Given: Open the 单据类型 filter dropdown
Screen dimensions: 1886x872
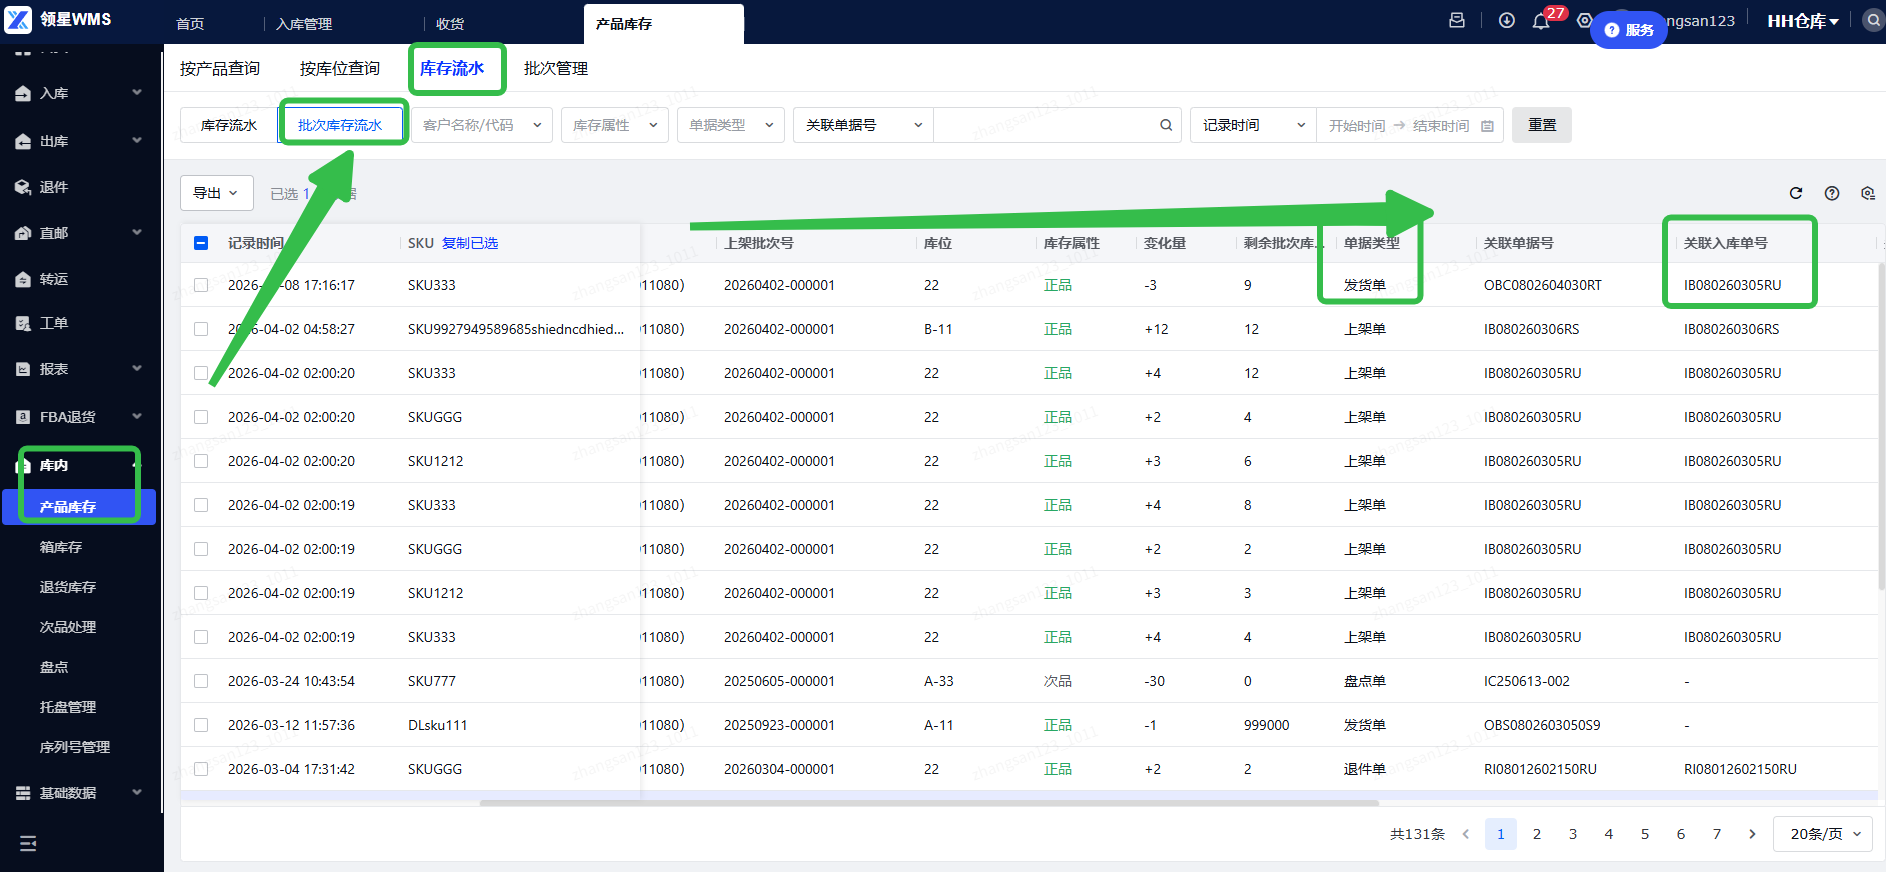Looking at the screenshot, I should click(731, 125).
